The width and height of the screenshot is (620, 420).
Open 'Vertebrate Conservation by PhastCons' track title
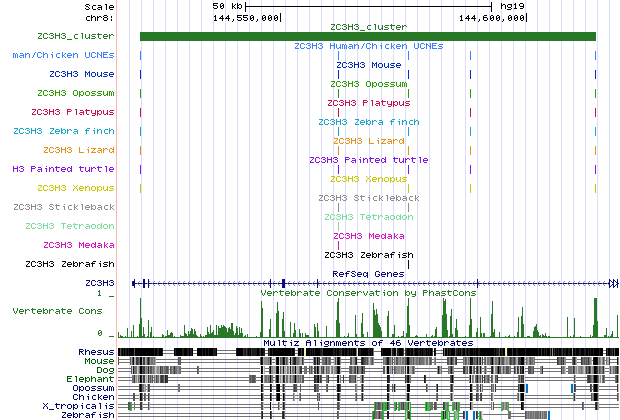coord(368,293)
